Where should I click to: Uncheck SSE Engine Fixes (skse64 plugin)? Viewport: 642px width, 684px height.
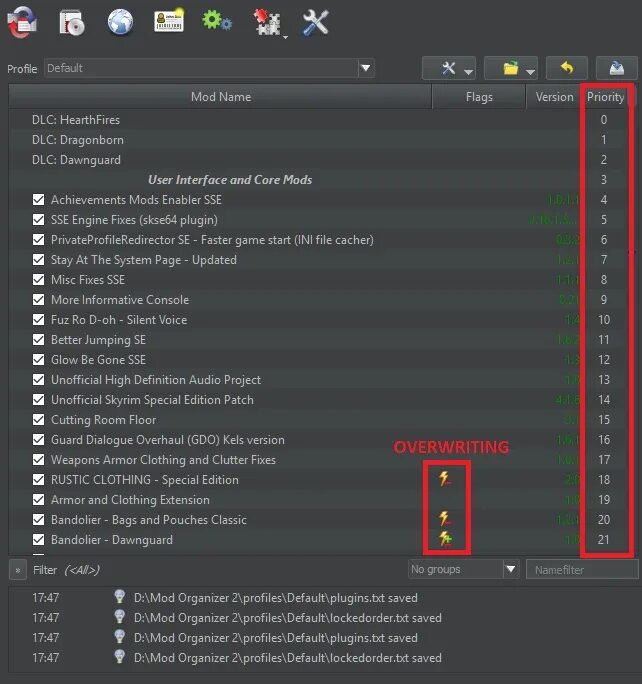(x=38, y=219)
